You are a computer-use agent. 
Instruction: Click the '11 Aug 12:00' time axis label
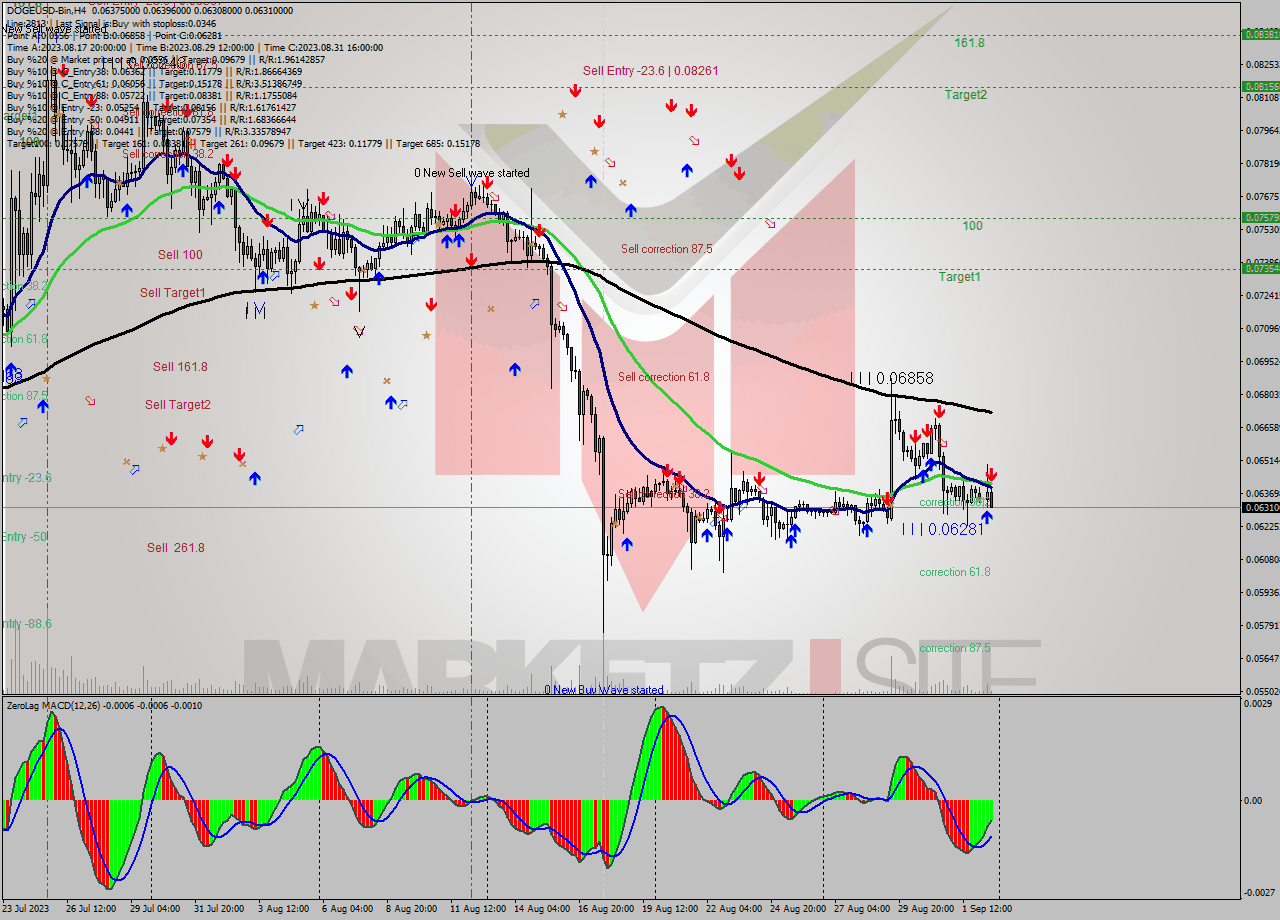(477, 909)
